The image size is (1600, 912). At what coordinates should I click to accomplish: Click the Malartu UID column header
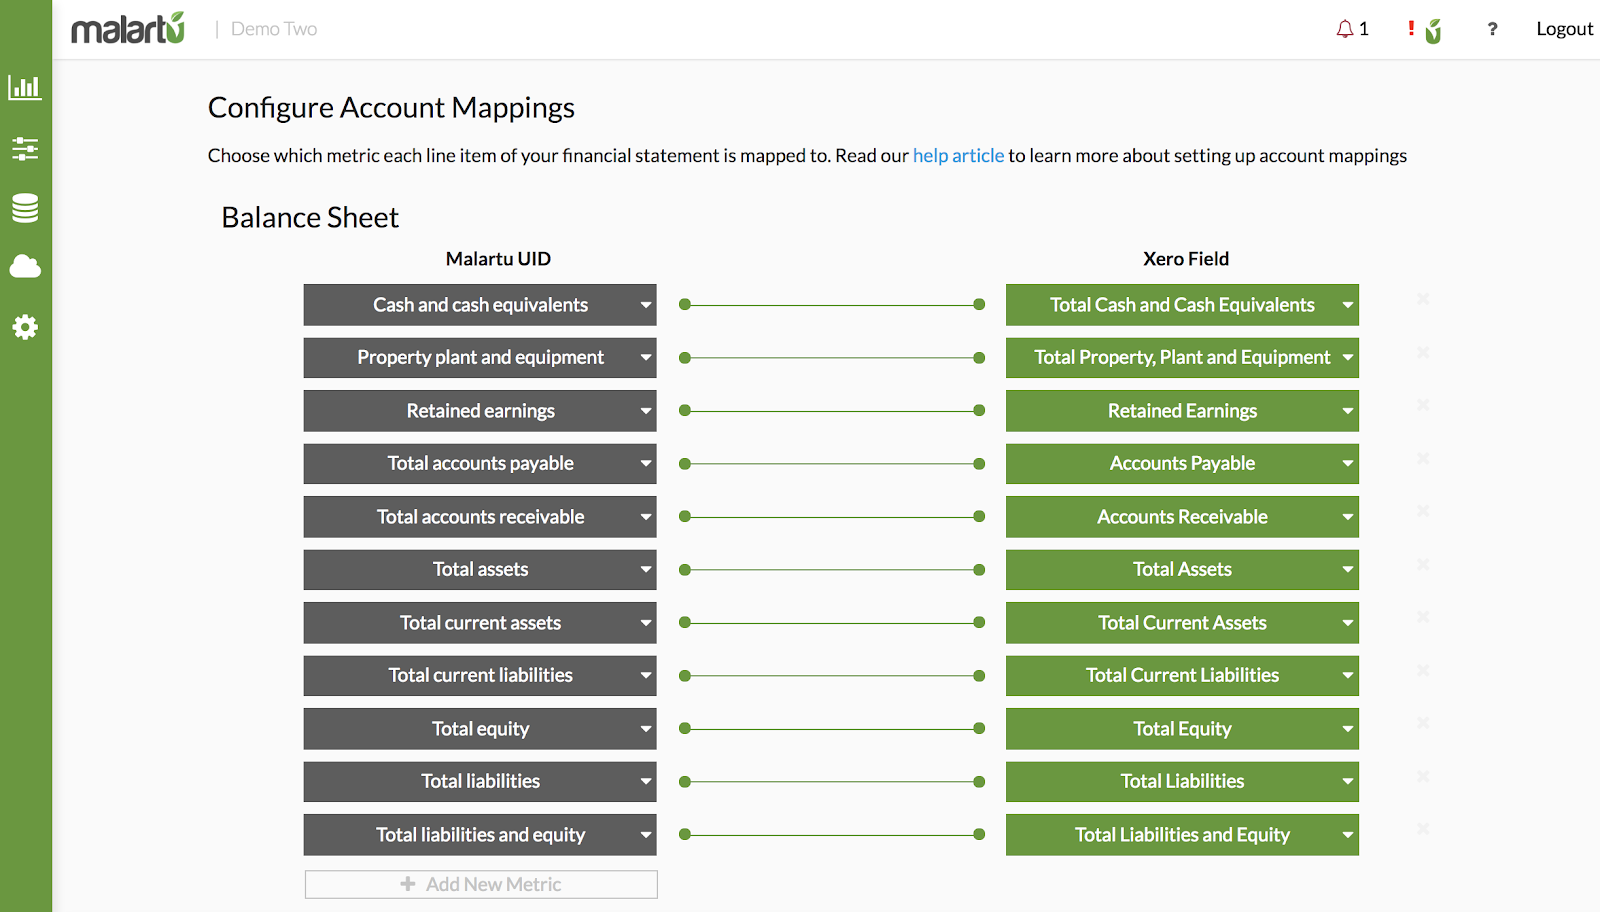pyautogui.click(x=498, y=259)
